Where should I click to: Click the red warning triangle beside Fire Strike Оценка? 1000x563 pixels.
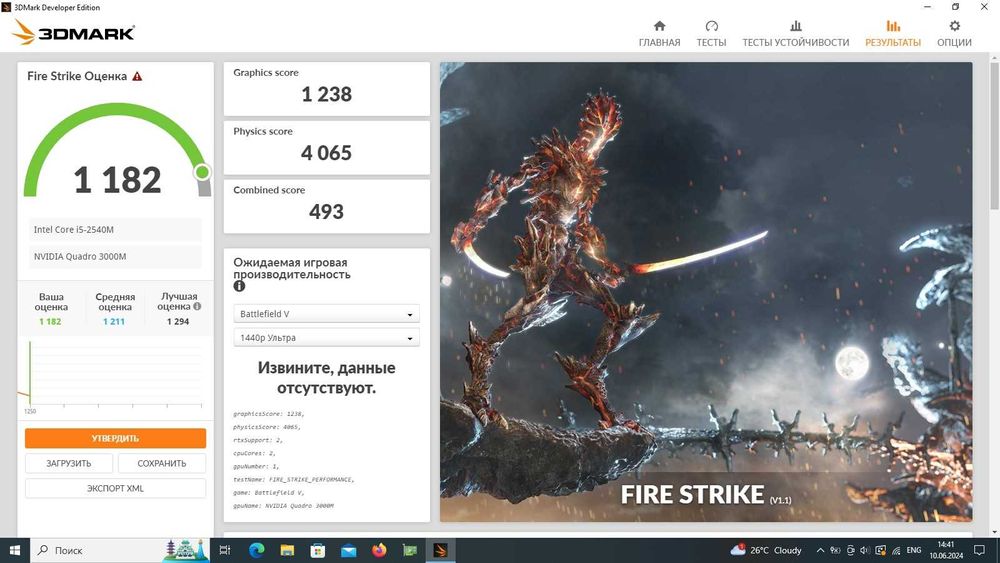pyautogui.click(x=137, y=76)
